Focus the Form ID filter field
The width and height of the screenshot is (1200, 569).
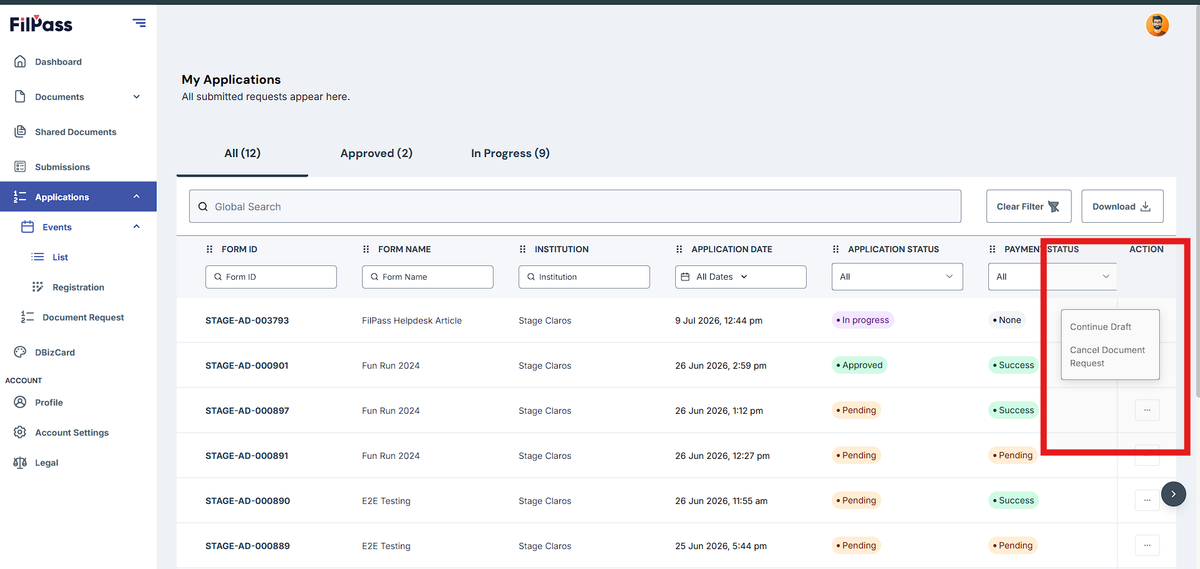click(271, 277)
